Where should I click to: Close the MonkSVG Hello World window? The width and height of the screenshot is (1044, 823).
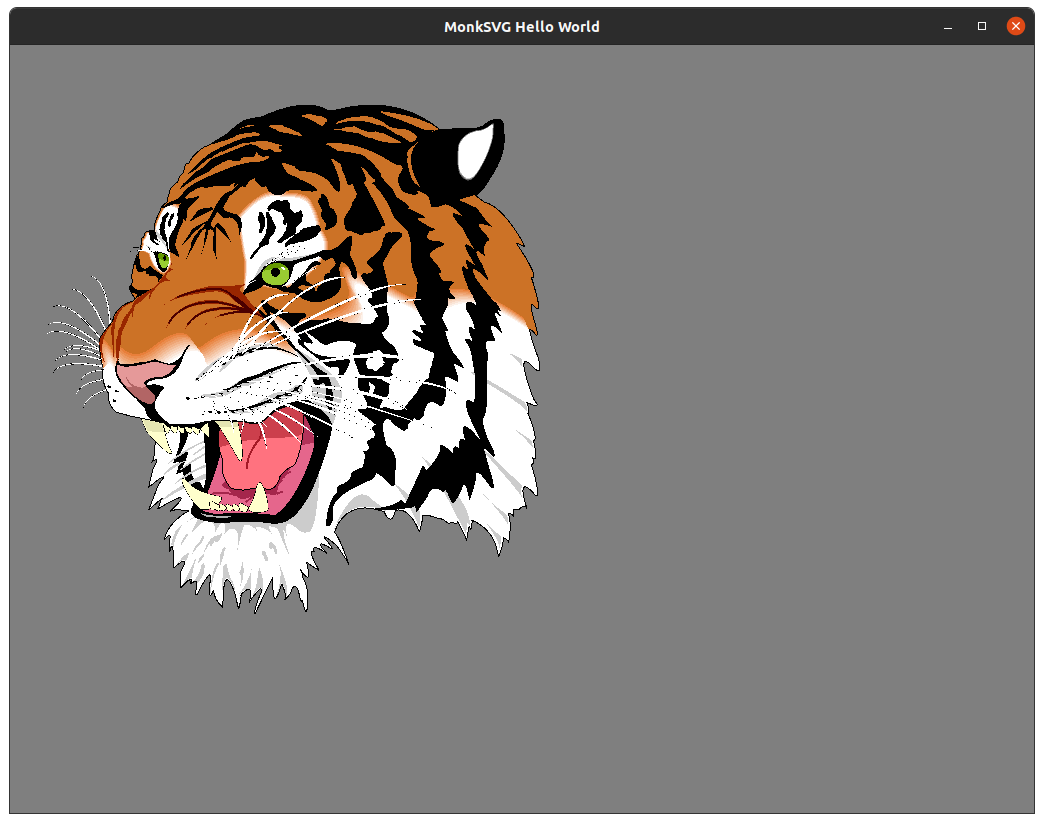(x=1015, y=26)
